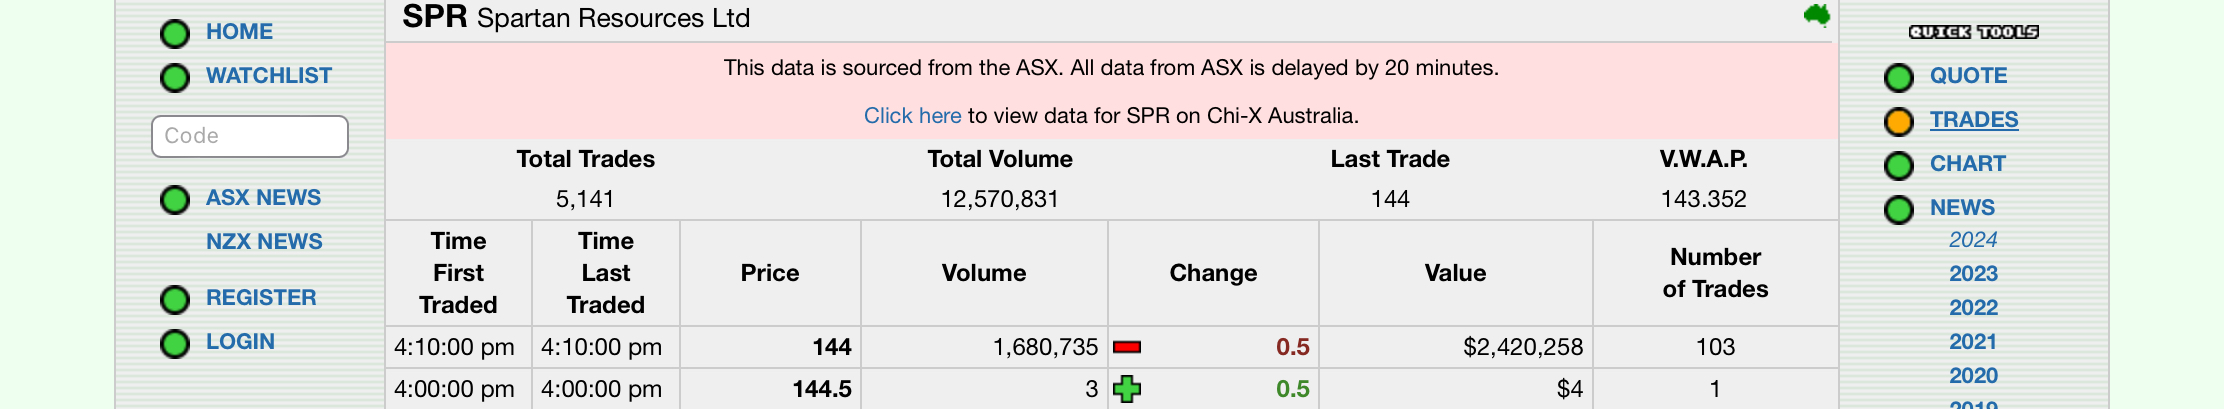The width and height of the screenshot is (2224, 409).
Task: Follow 'Click here' for Chi-X data
Action: click(x=912, y=116)
